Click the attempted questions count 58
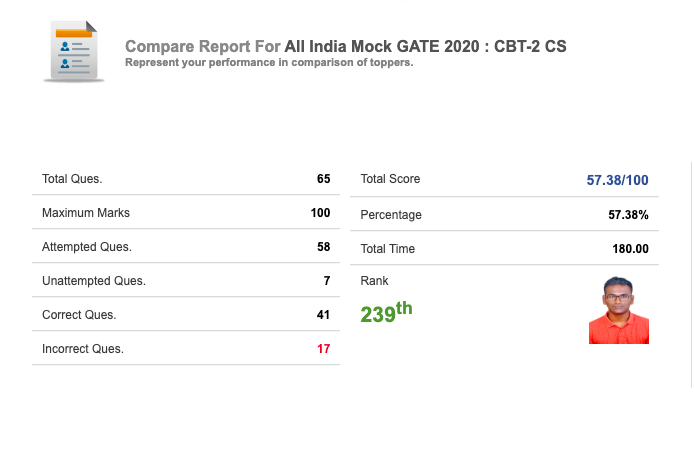The image size is (694, 450). coord(324,247)
